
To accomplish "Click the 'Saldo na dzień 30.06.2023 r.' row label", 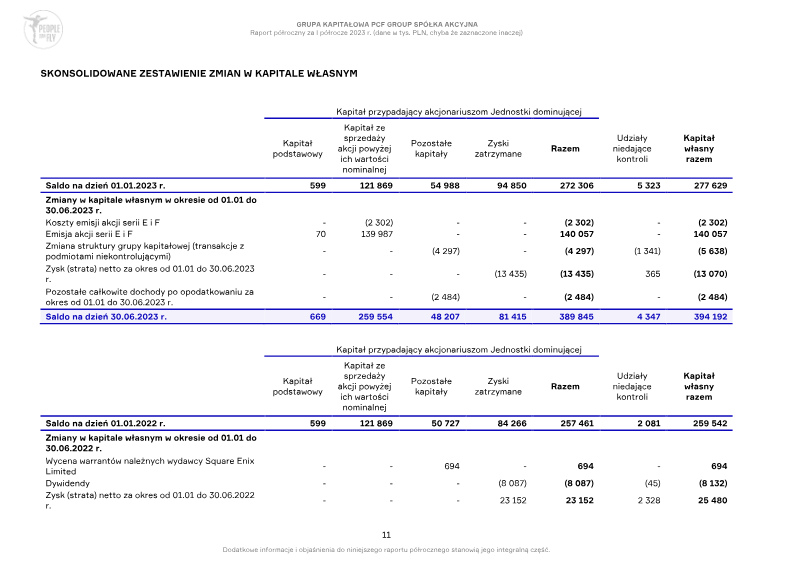I will point(105,315).
